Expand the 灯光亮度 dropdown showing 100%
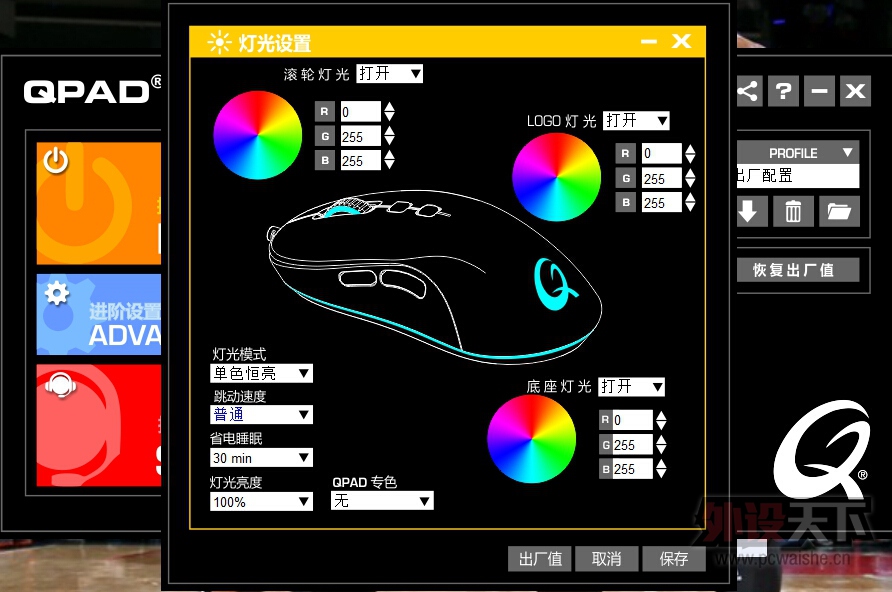This screenshot has width=892, height=592. pos(261,502)
